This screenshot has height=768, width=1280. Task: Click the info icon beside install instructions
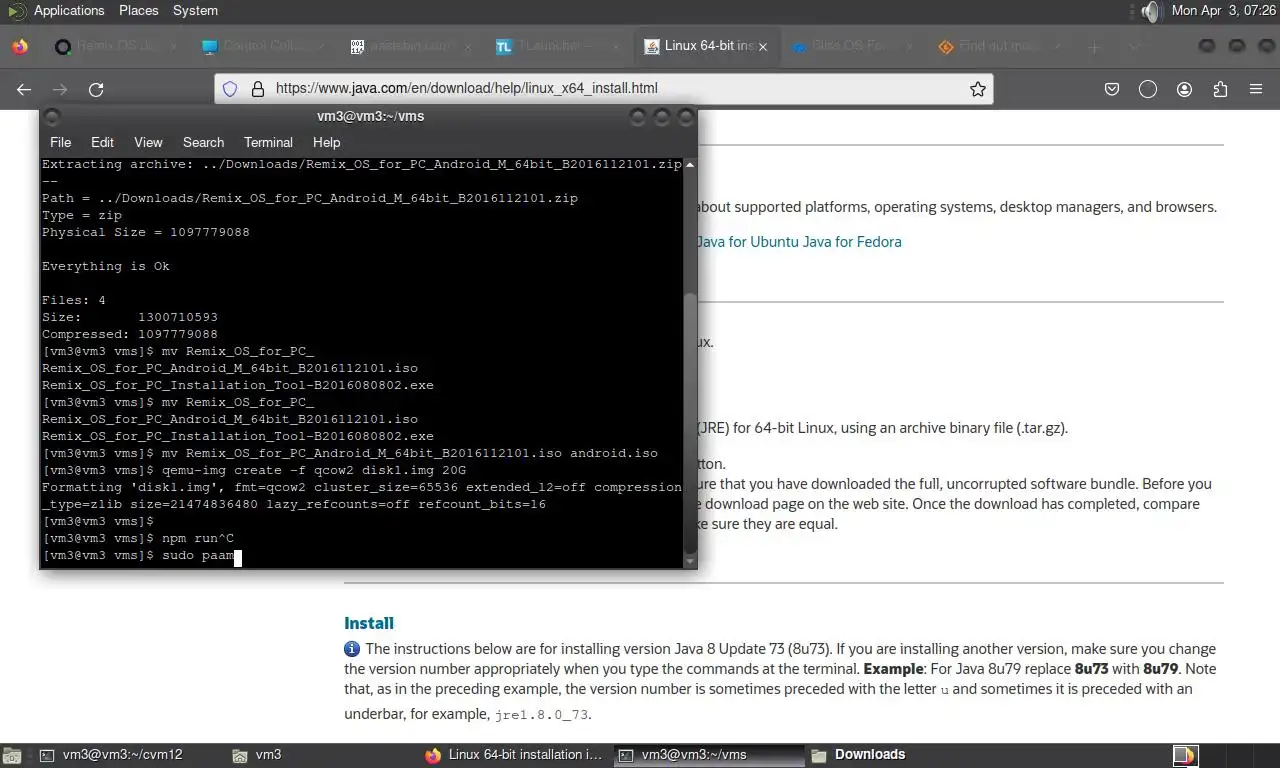click(352, 649)
